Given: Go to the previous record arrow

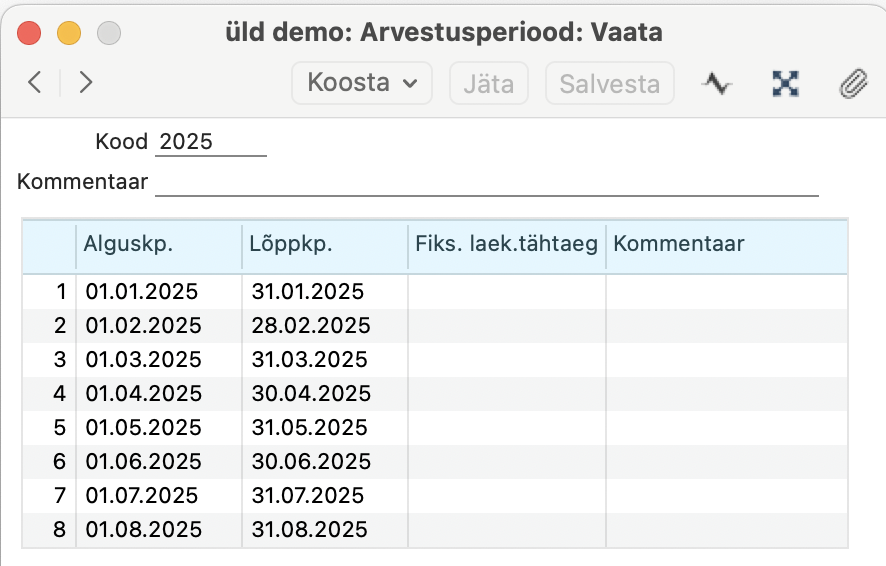Looking at the screenshot, I should coord(35,82).
